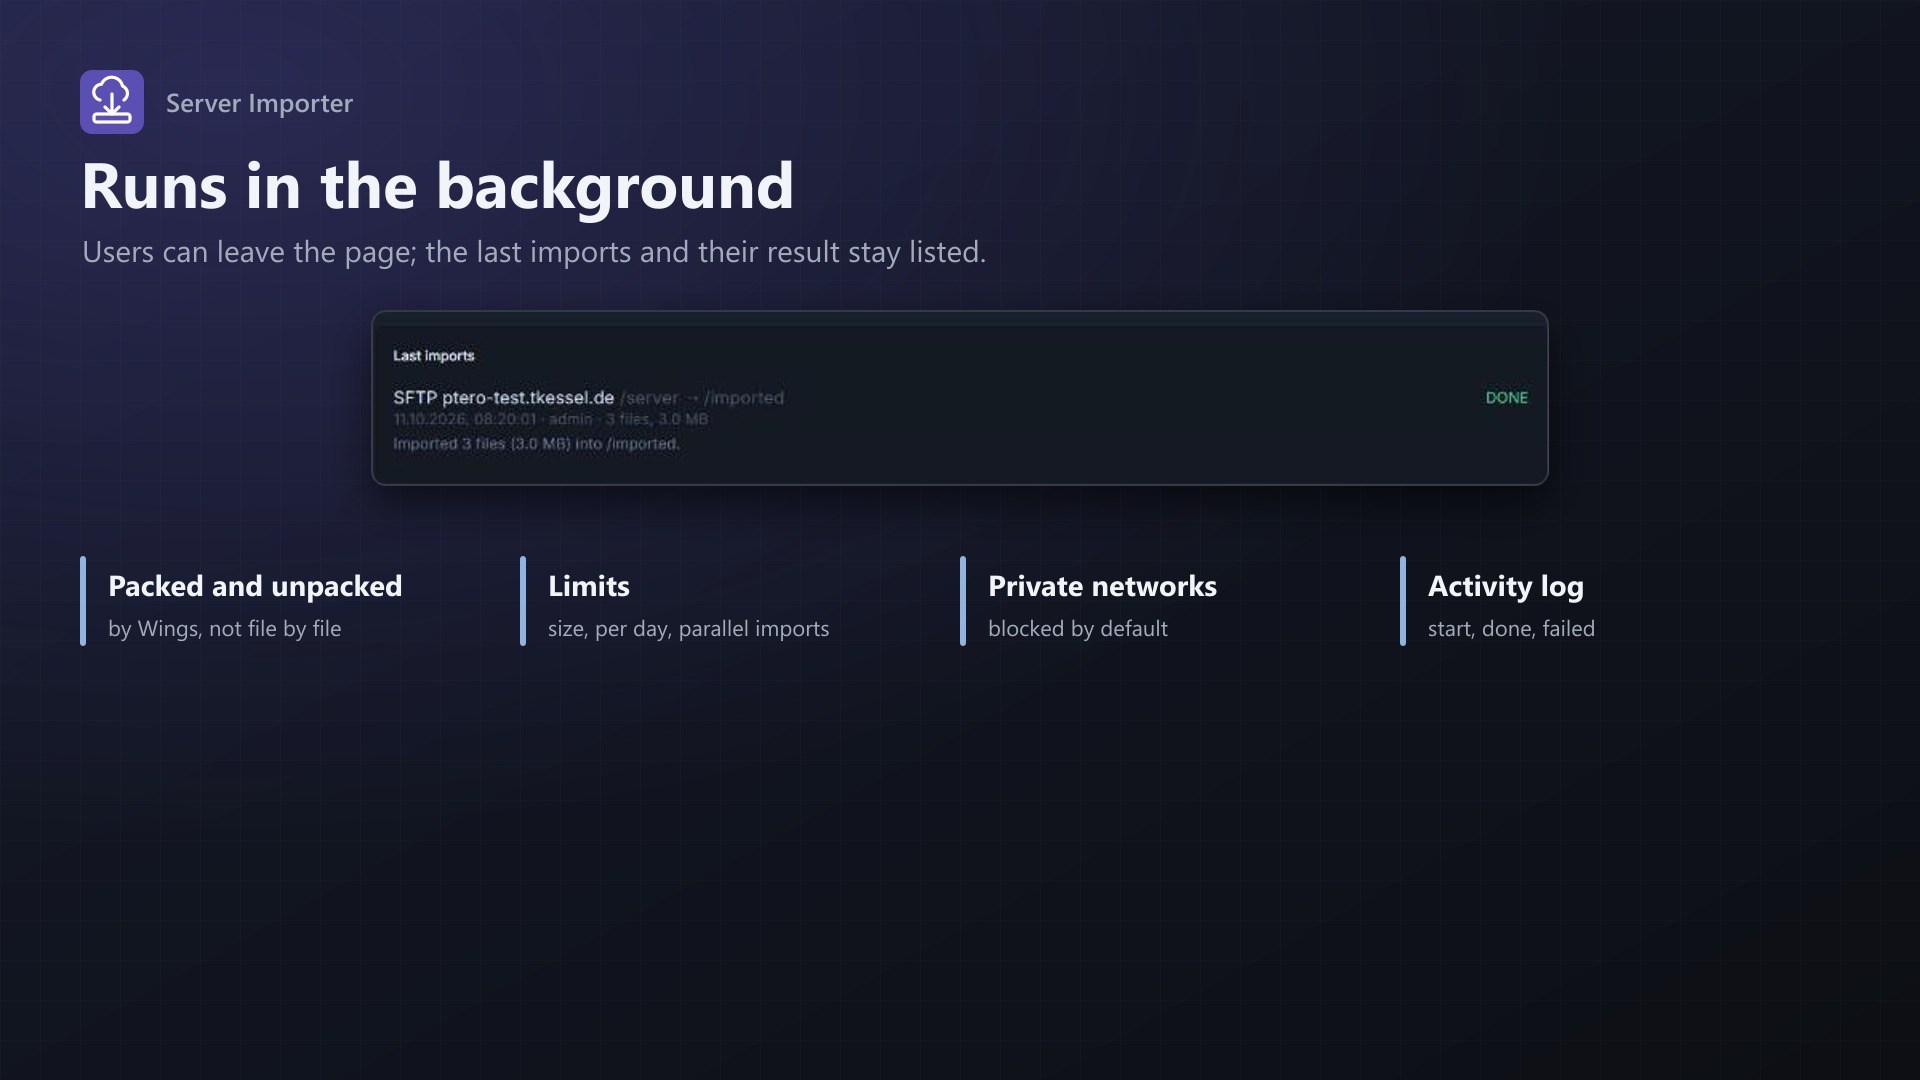Click the import date and admin details line
1920x1080 pixels.
(x=550, y=420)
